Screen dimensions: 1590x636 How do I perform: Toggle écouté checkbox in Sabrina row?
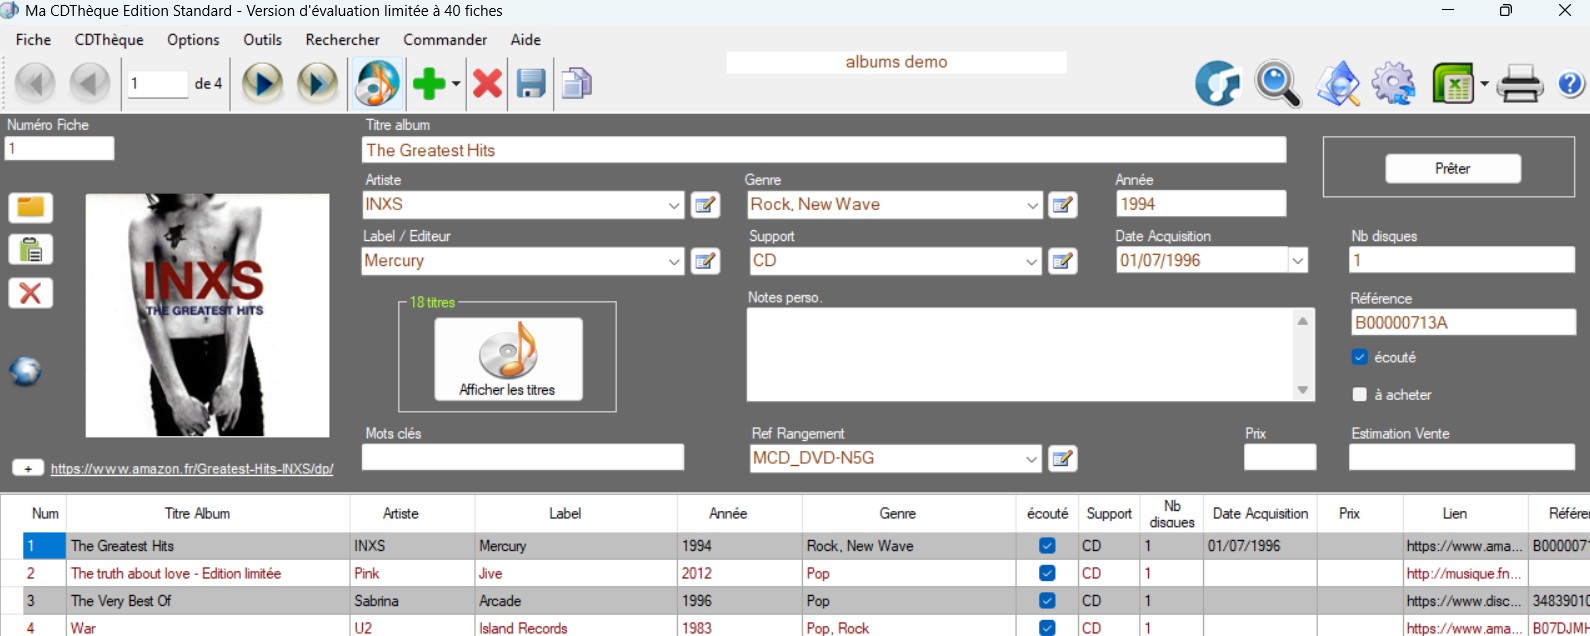pyautogui.click(x=1047, y=601)
